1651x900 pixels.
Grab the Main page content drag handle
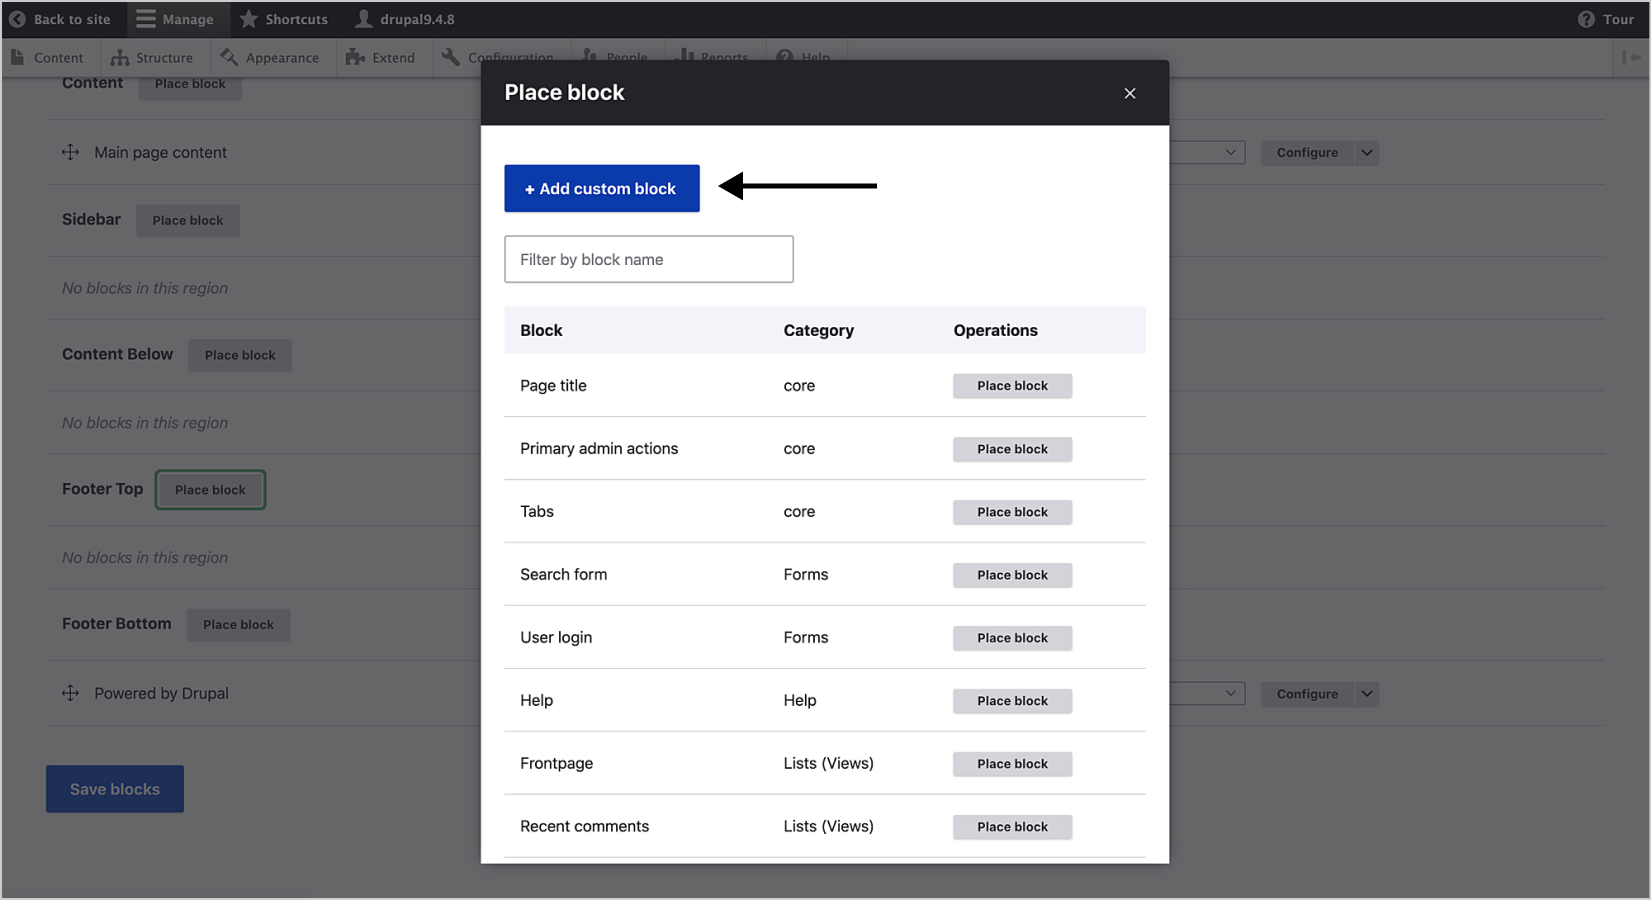70,152
